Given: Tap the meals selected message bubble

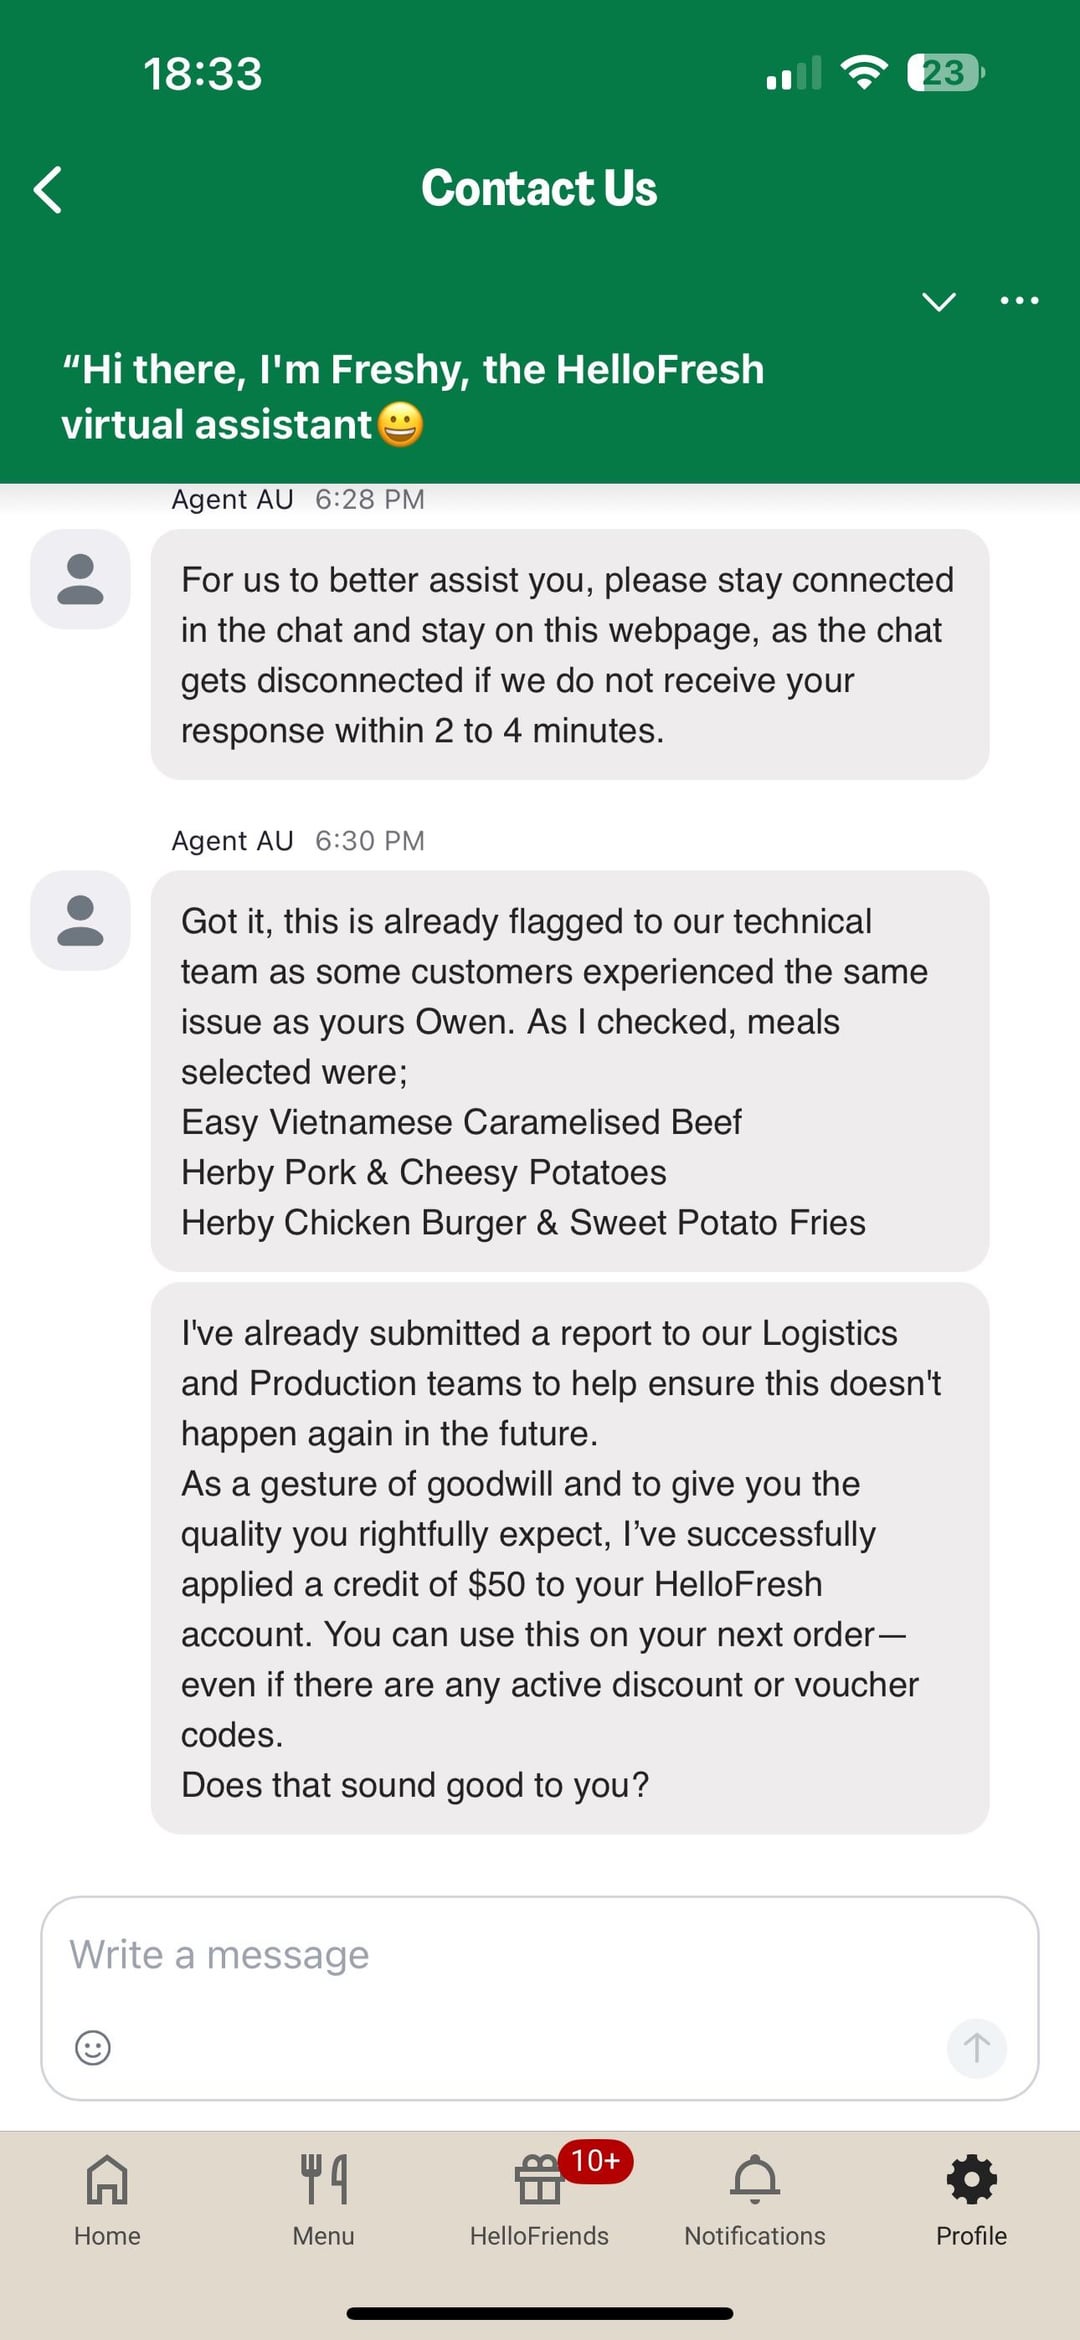Looking at the screenshot, I should coord(569,1070).
